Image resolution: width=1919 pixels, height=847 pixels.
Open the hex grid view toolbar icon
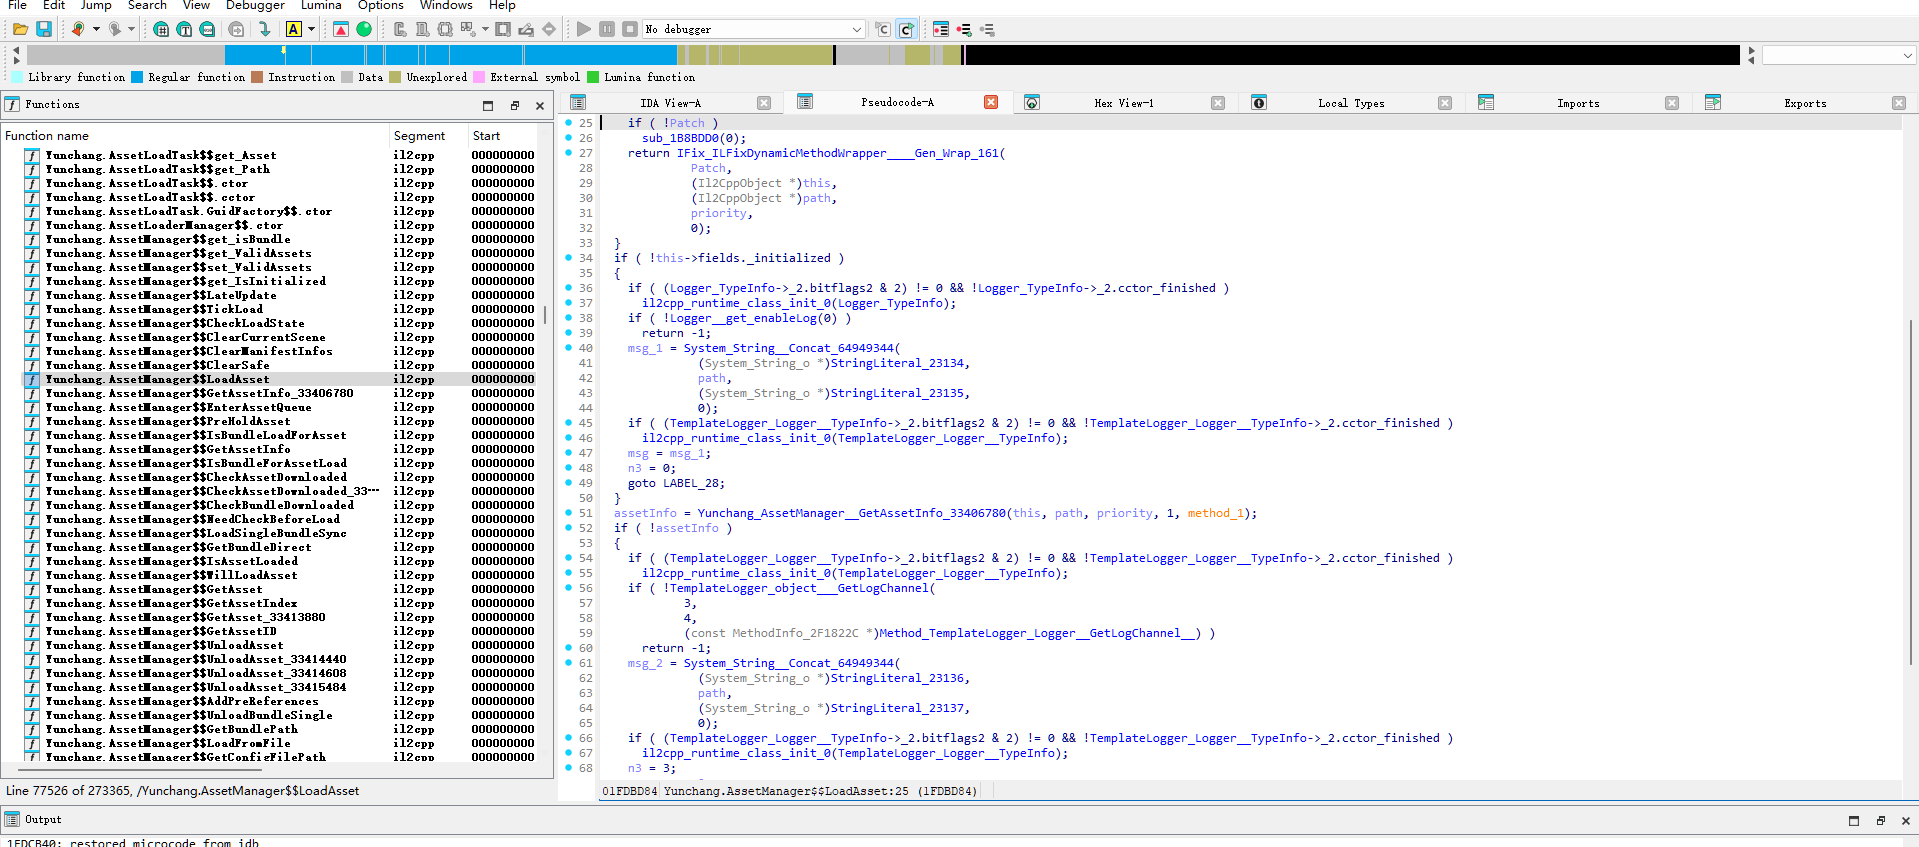click(161, 29)
